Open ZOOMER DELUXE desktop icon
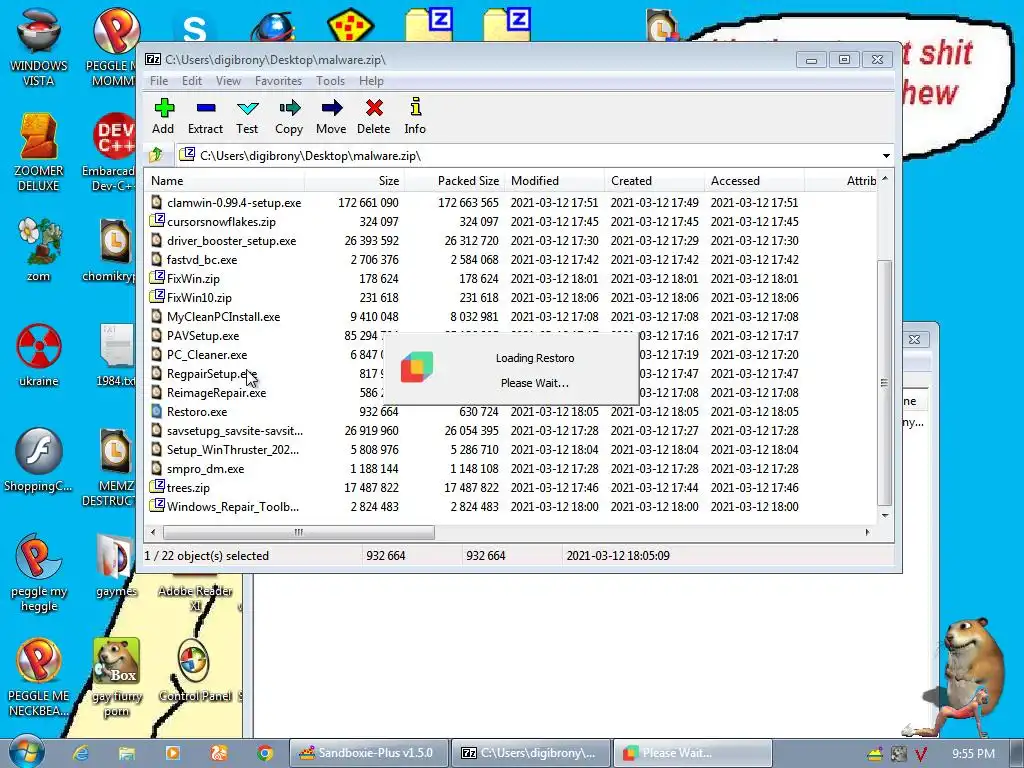Screen dimensions: 1024x768 coord(39,152)
